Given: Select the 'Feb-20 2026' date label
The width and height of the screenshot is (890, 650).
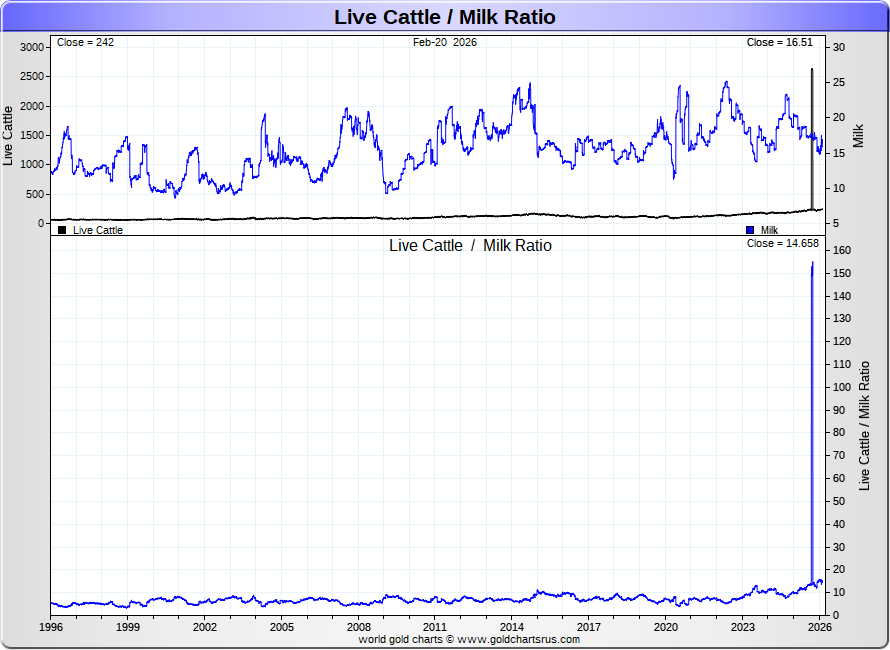Looking at the screenshot, I should (x=444, y=43).
